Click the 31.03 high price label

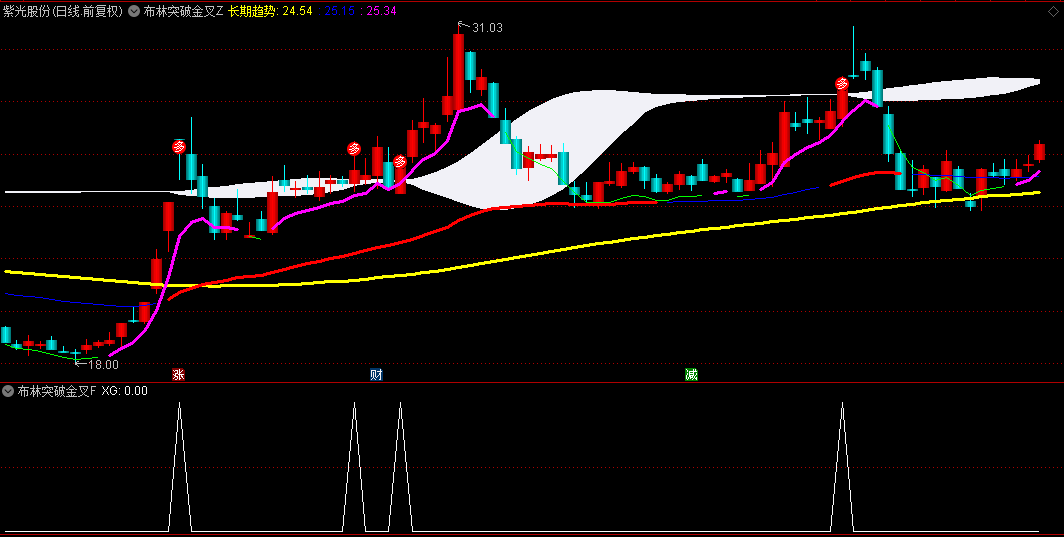point(487,28)
